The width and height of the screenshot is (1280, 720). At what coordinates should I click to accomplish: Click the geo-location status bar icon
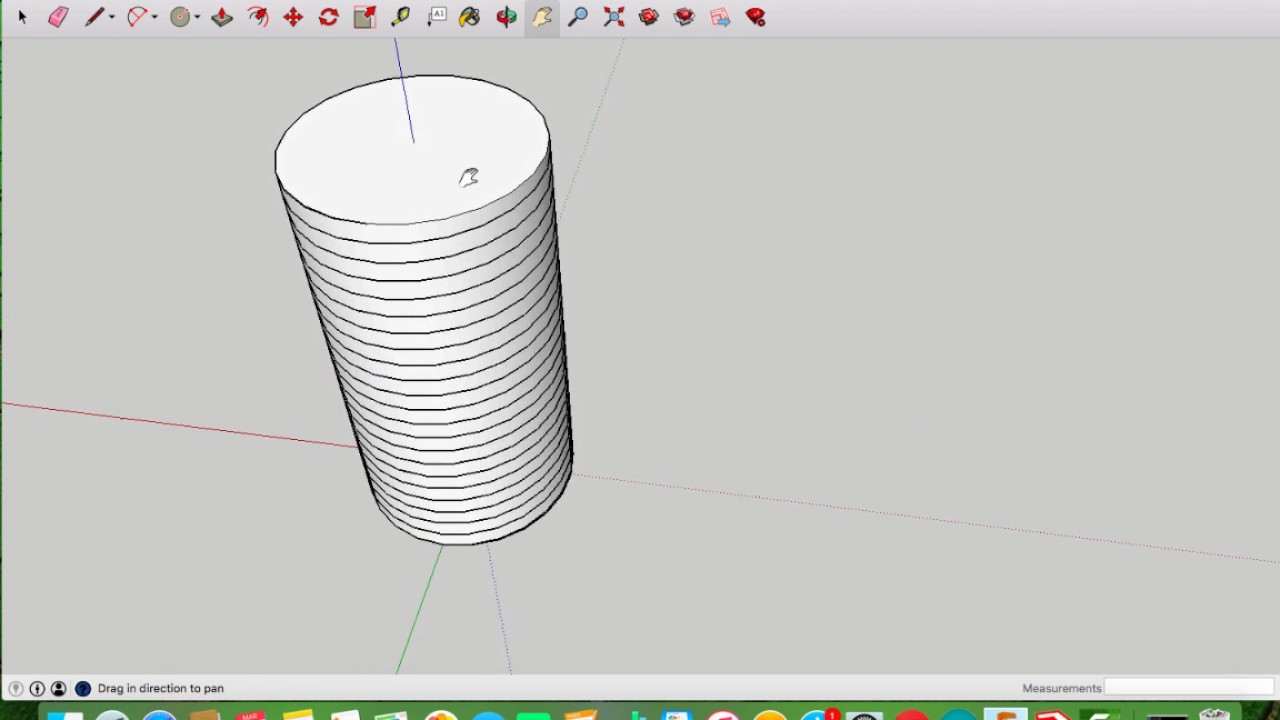pyautogui.click(x=15, y=688)
